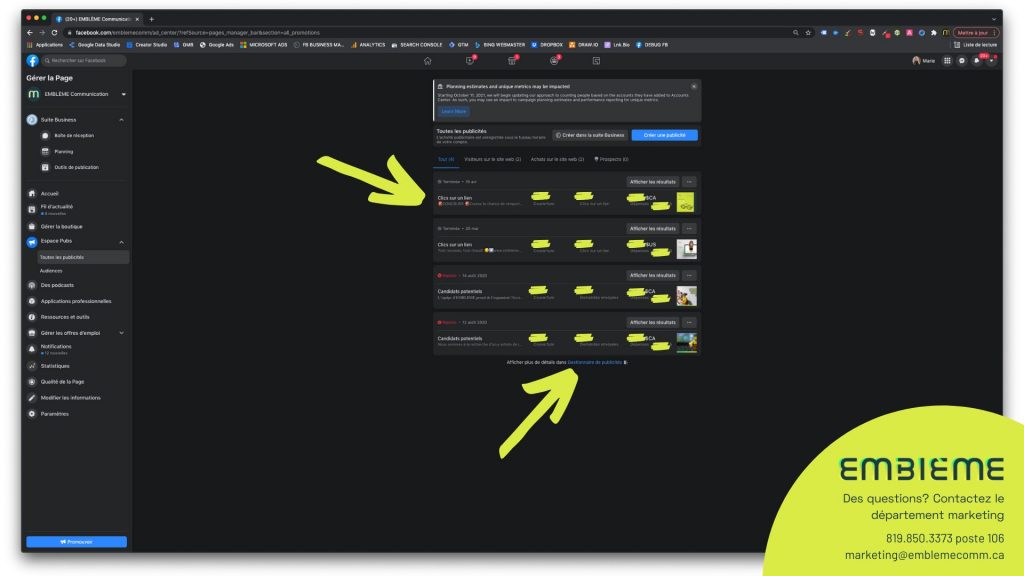Open the Creator Studio bookmark
The width and height of the screenshot is (1024, 576).
coord(146,45)
